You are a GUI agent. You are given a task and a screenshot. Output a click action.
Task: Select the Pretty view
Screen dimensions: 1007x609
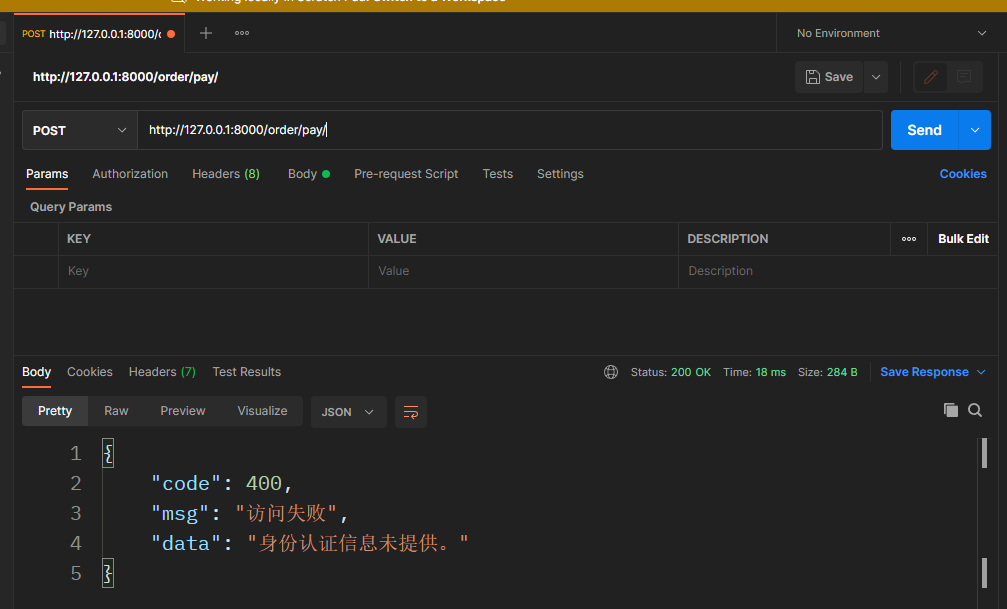click(55, 411)
